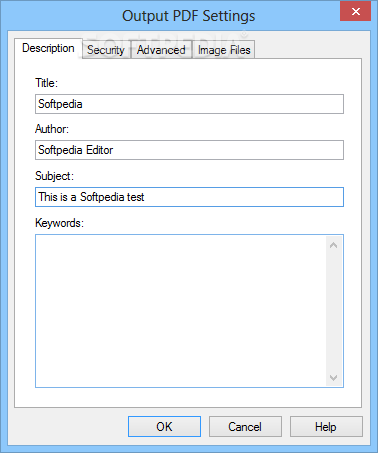Confirm settings with the OK button
The width and height of the screenshot is (378, 453).
[x=164, y=427]
